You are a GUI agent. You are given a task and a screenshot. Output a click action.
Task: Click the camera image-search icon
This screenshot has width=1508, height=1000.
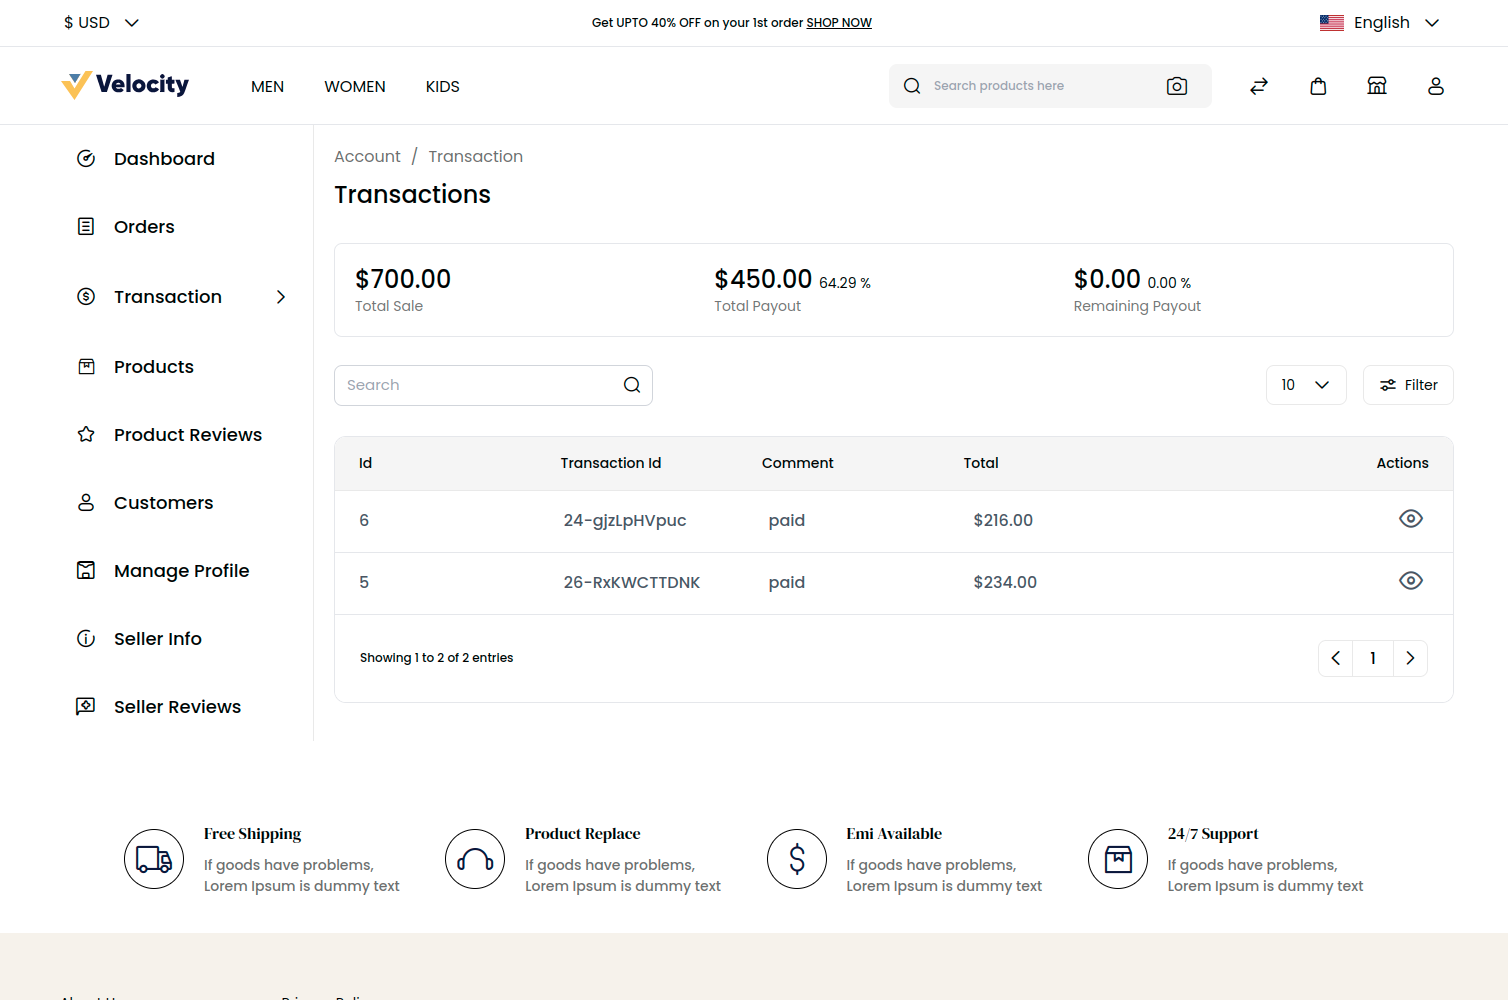1177,86
